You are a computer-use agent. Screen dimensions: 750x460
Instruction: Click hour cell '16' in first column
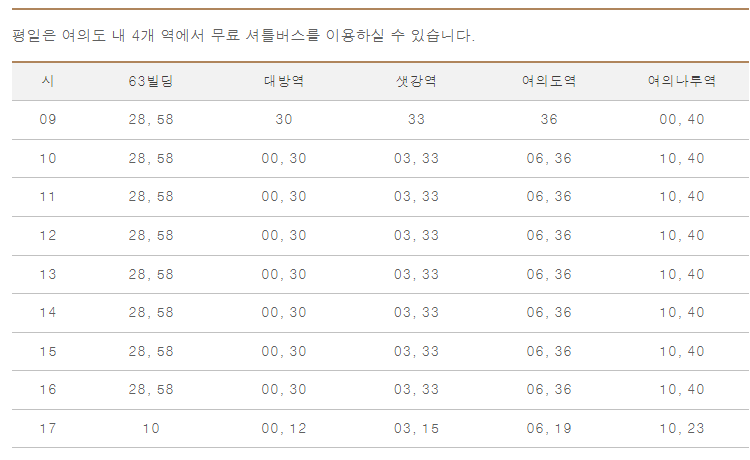click(x=48, y=390)
